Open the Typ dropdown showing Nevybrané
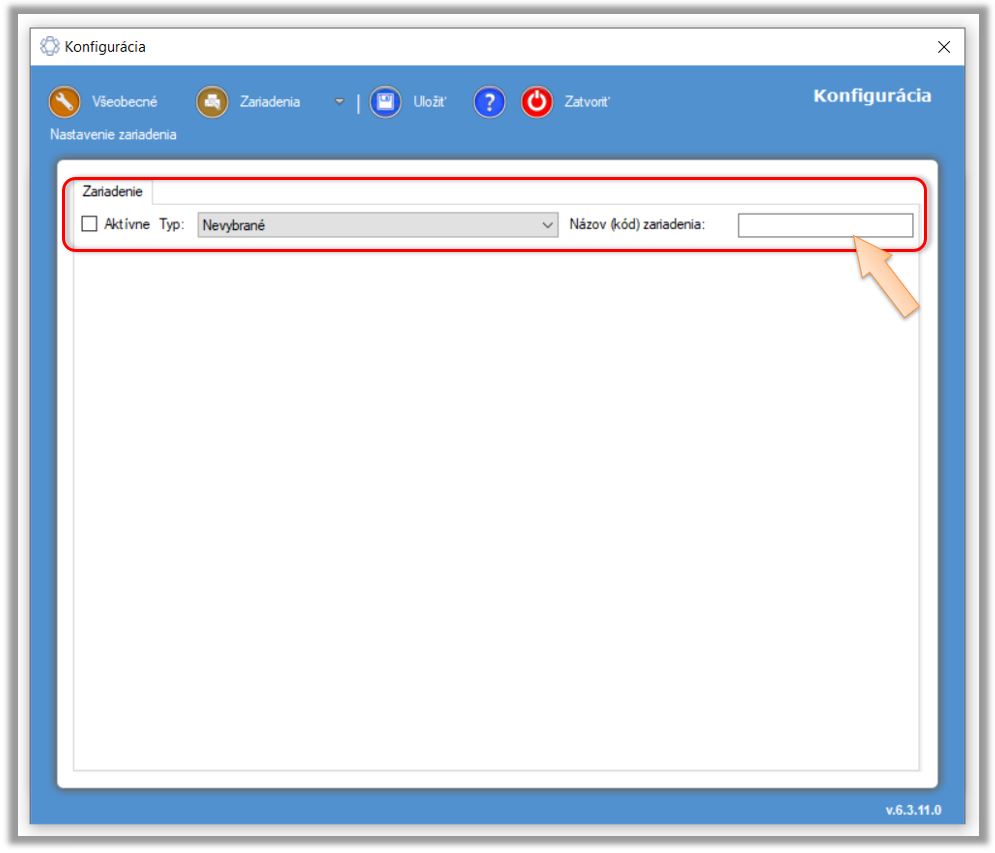This screenshot has width=995, height=853. click(370, 226)
